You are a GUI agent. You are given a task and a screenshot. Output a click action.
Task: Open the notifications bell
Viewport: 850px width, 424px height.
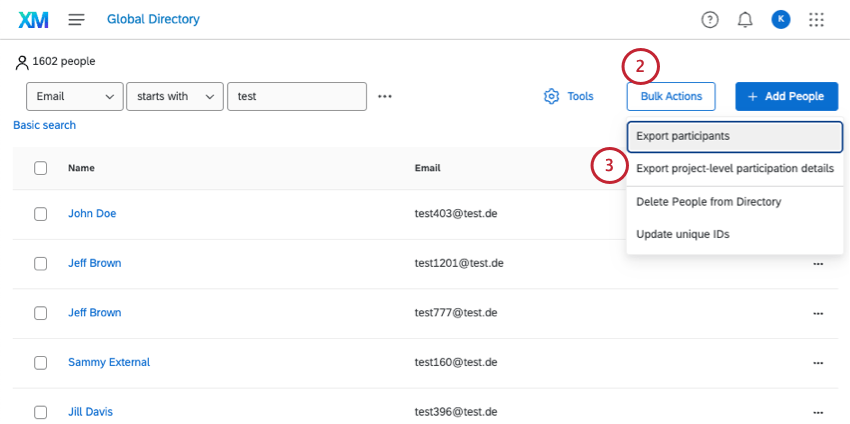(745, 19)
